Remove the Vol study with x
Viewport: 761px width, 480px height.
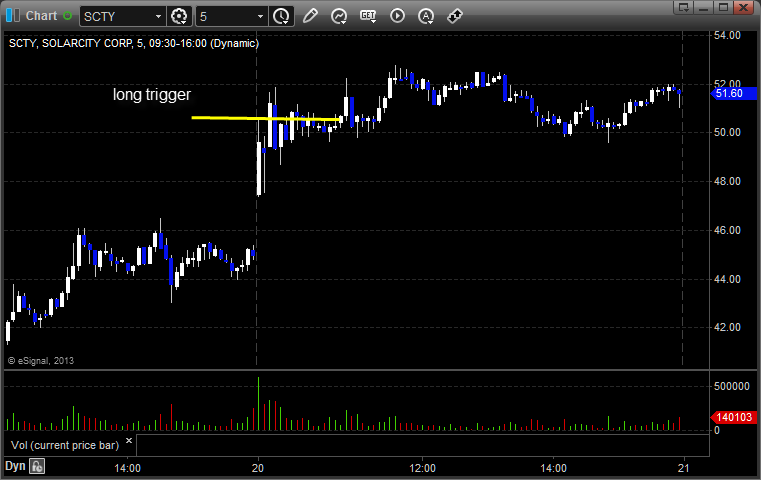coord(129,441)
